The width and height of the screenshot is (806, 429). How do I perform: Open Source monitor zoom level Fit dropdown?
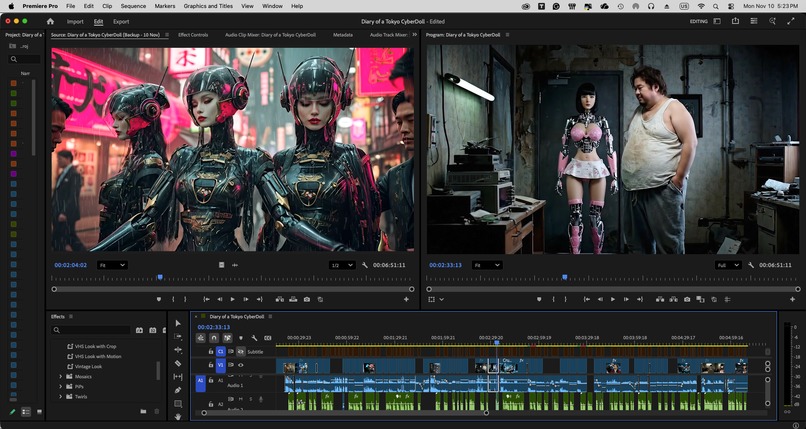click(112, 265)
